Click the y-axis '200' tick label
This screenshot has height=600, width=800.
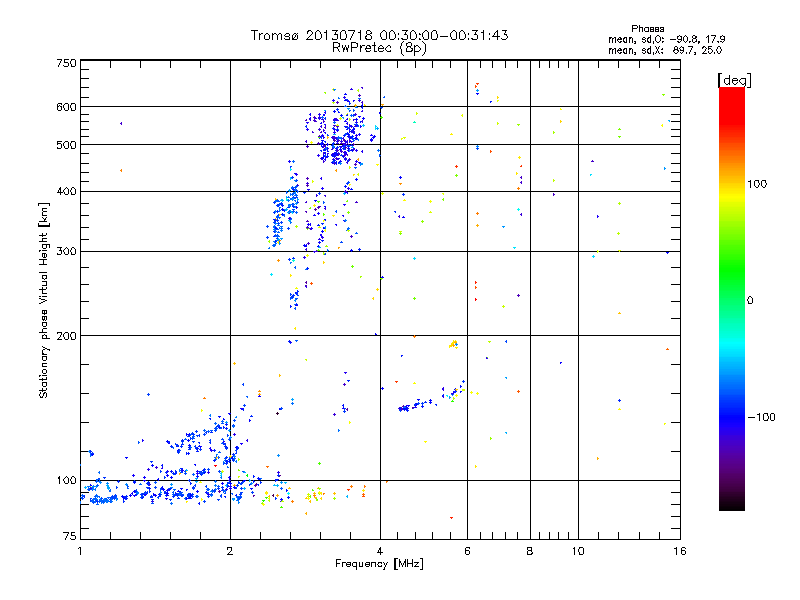[x=66, y=336]
